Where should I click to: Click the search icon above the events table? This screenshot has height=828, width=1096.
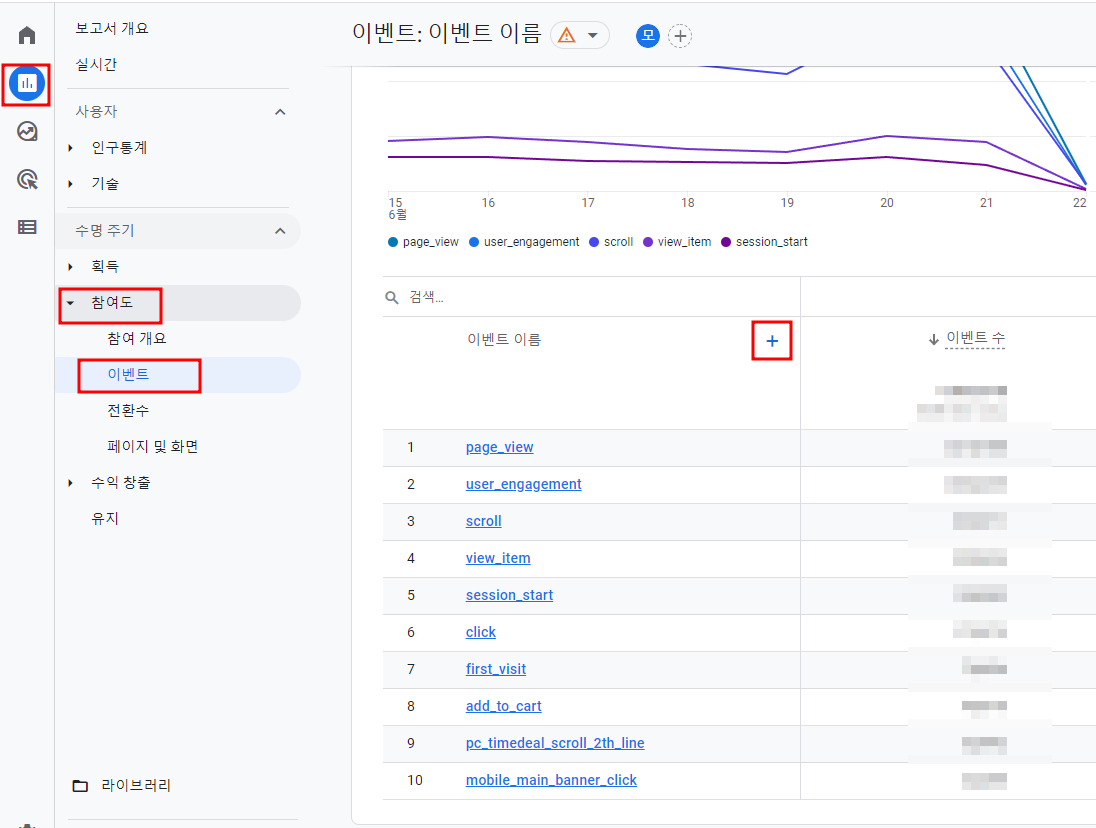coord(395,296)
